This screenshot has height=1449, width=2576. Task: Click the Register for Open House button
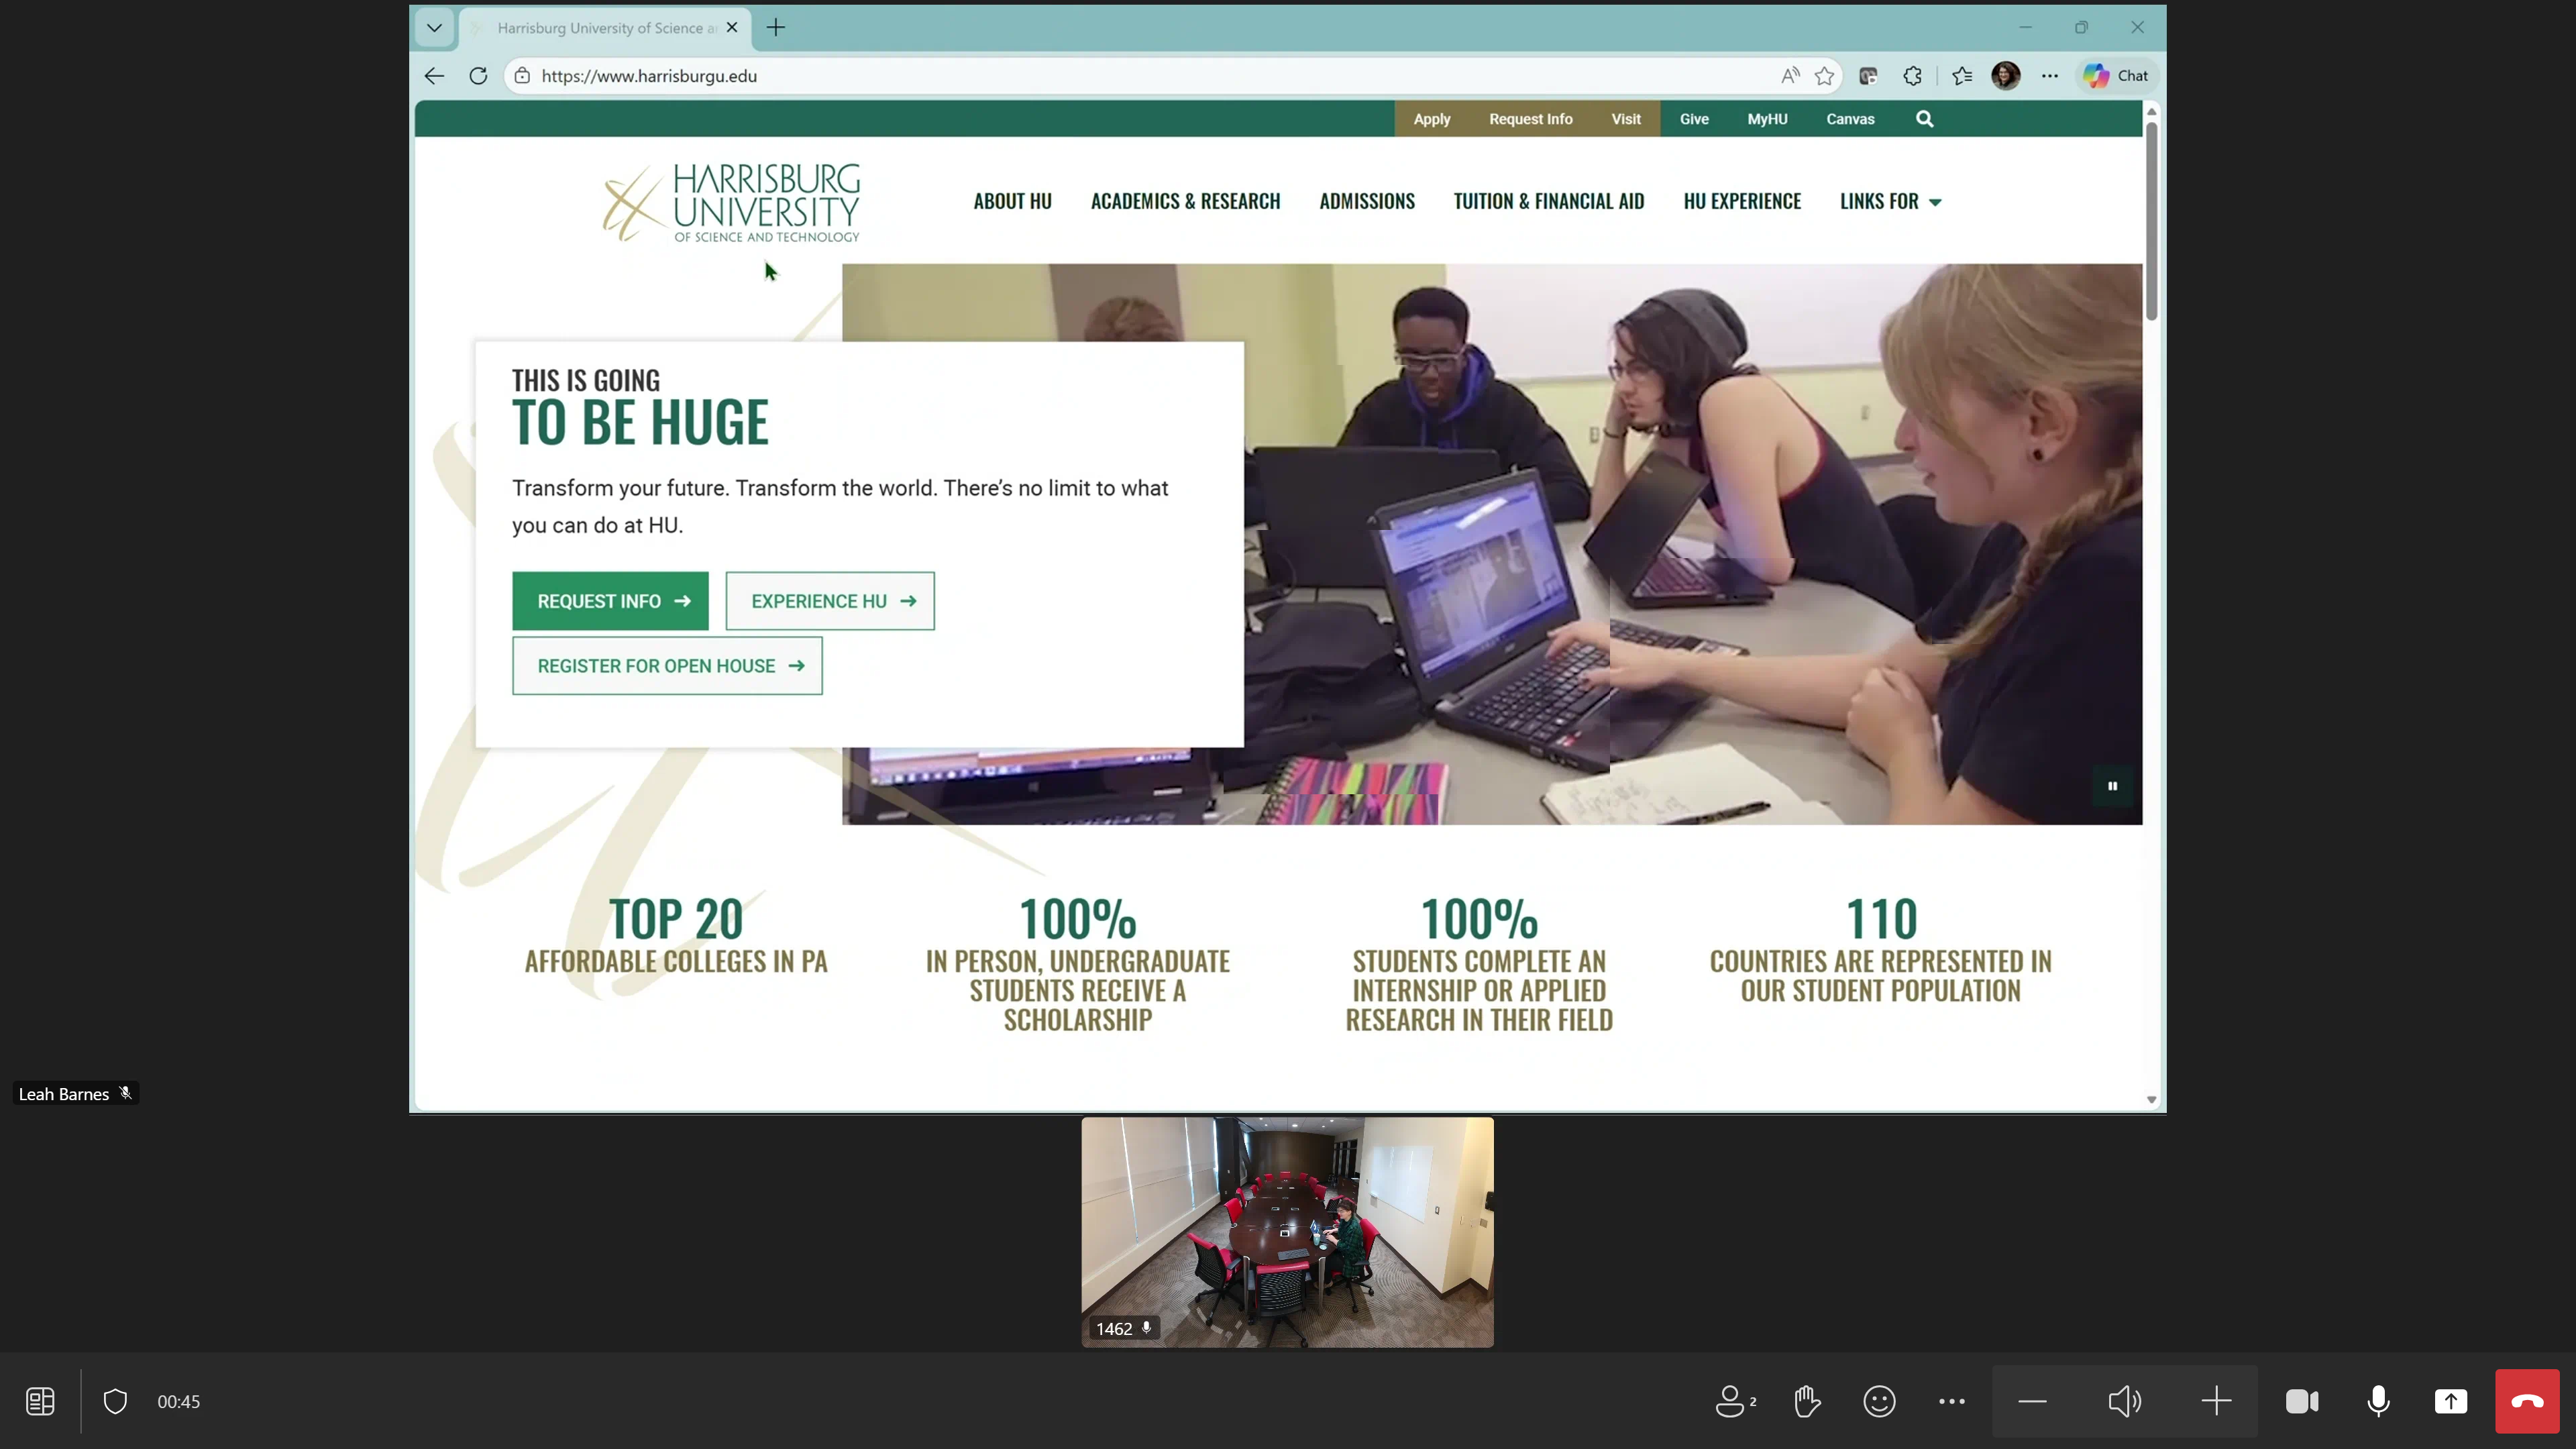point(667,666)
